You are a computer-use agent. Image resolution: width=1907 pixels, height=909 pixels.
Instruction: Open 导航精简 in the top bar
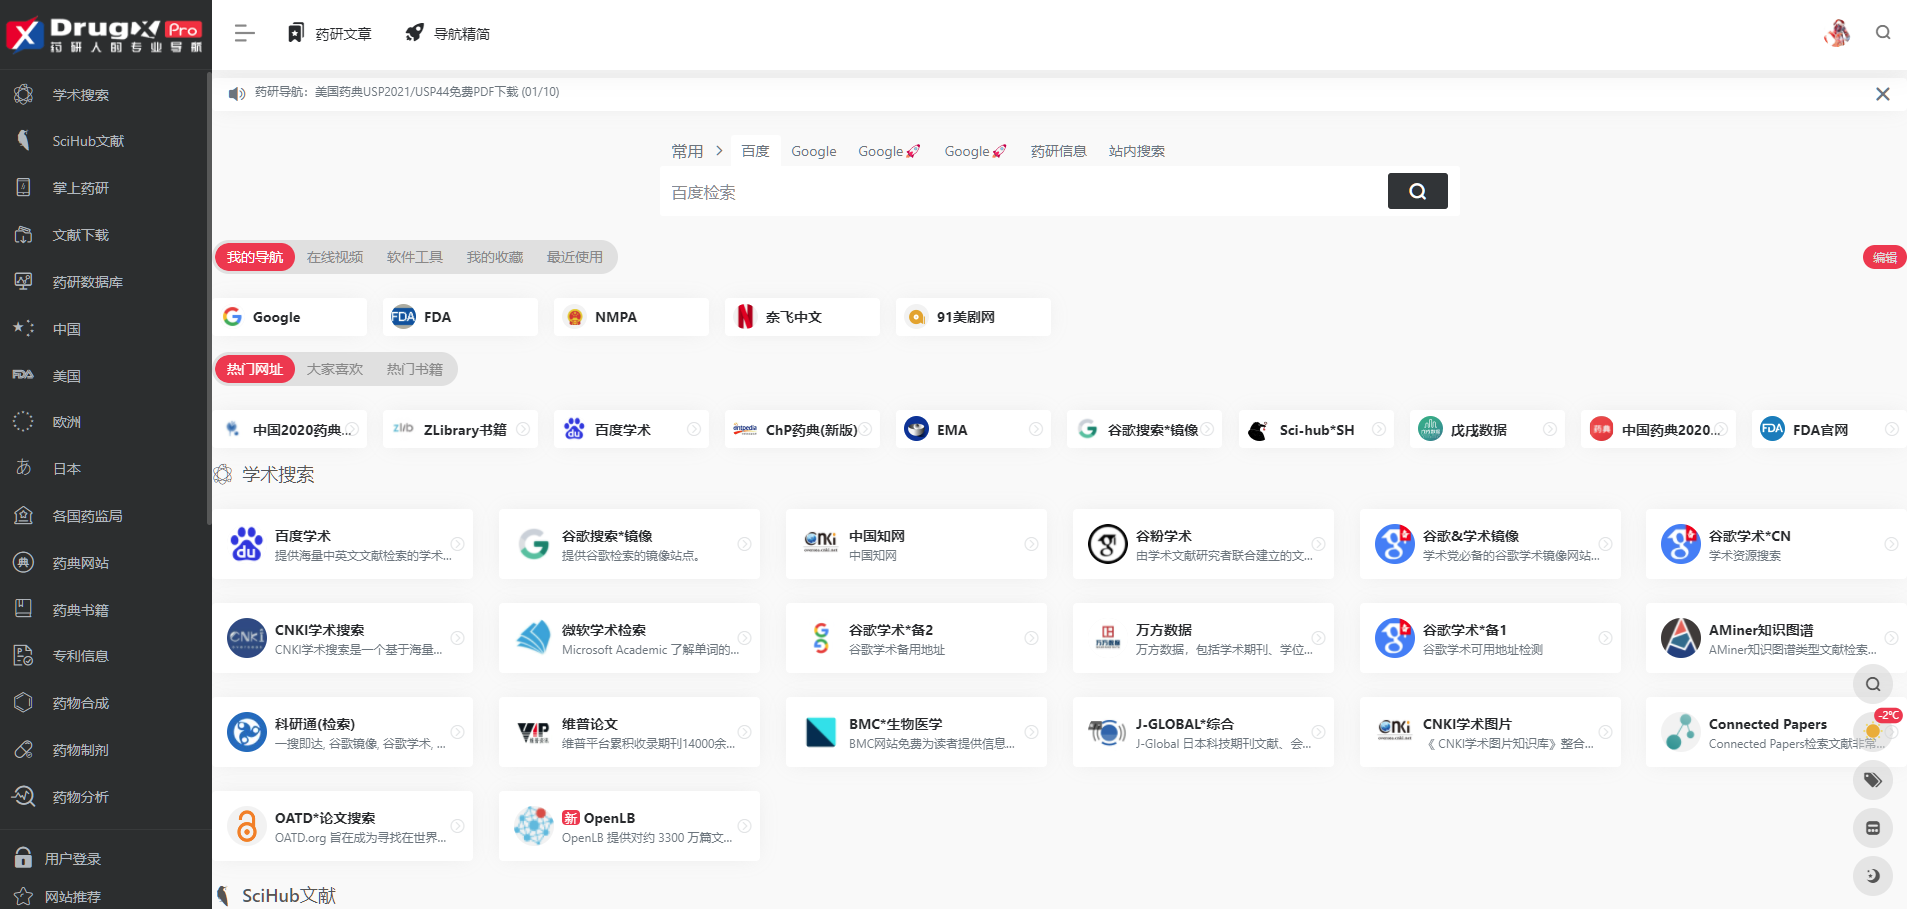click(447, 34)
